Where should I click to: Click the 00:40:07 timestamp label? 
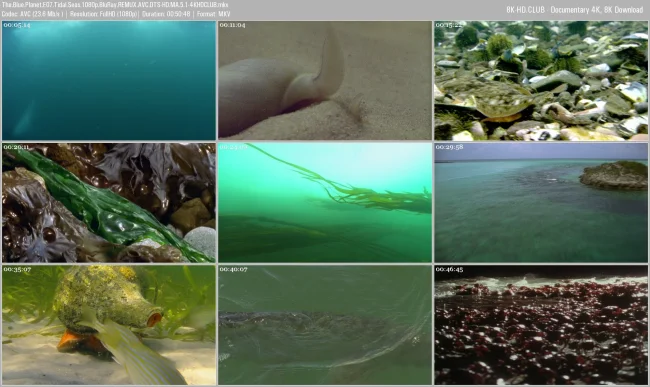[233, 269]
